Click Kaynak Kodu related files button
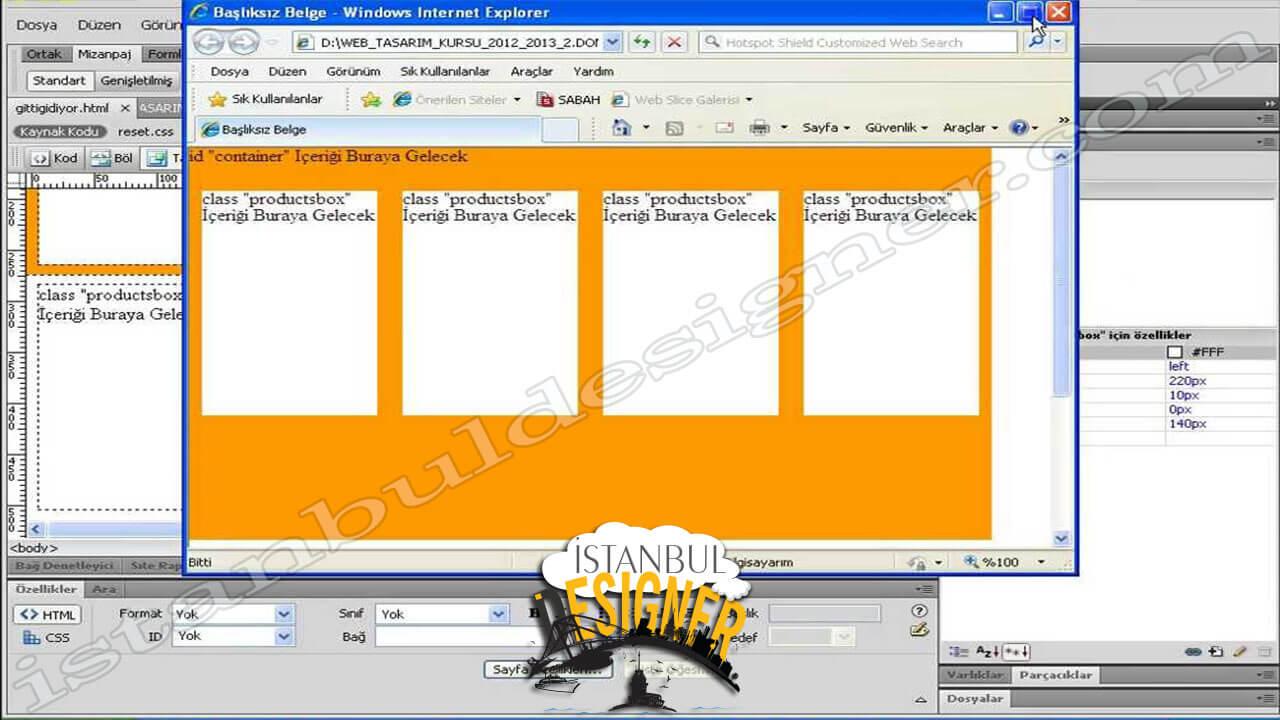Screen dimensions: 1280x720 (x=60, y=131)
